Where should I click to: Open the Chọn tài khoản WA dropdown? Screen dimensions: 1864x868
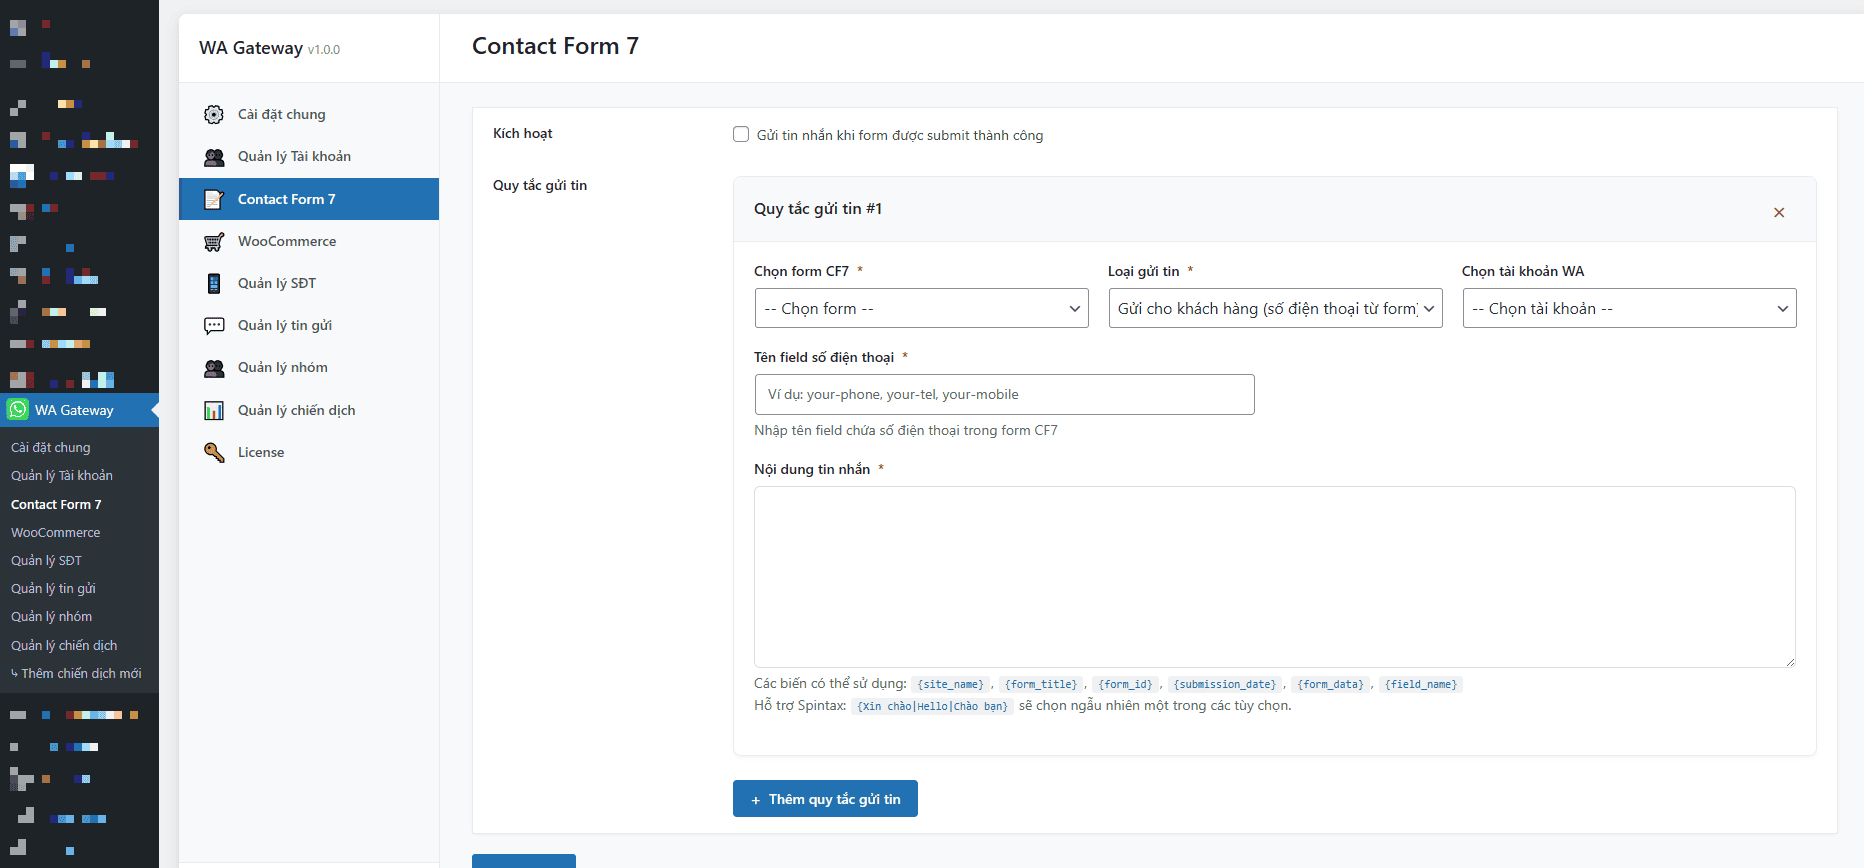(1629, 308)
